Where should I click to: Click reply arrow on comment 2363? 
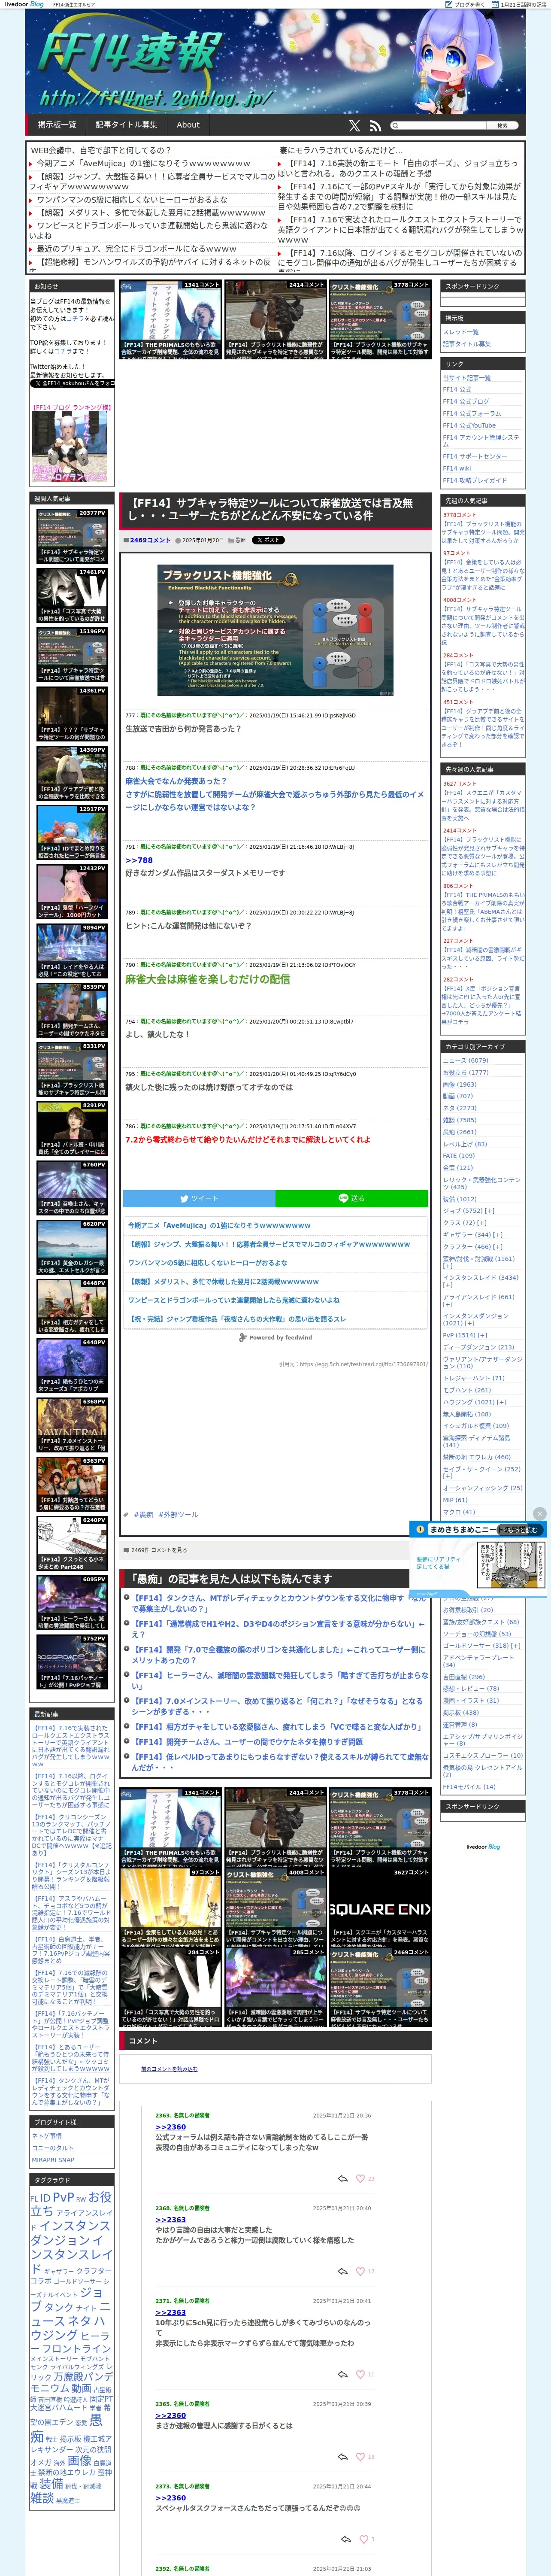343,2178
